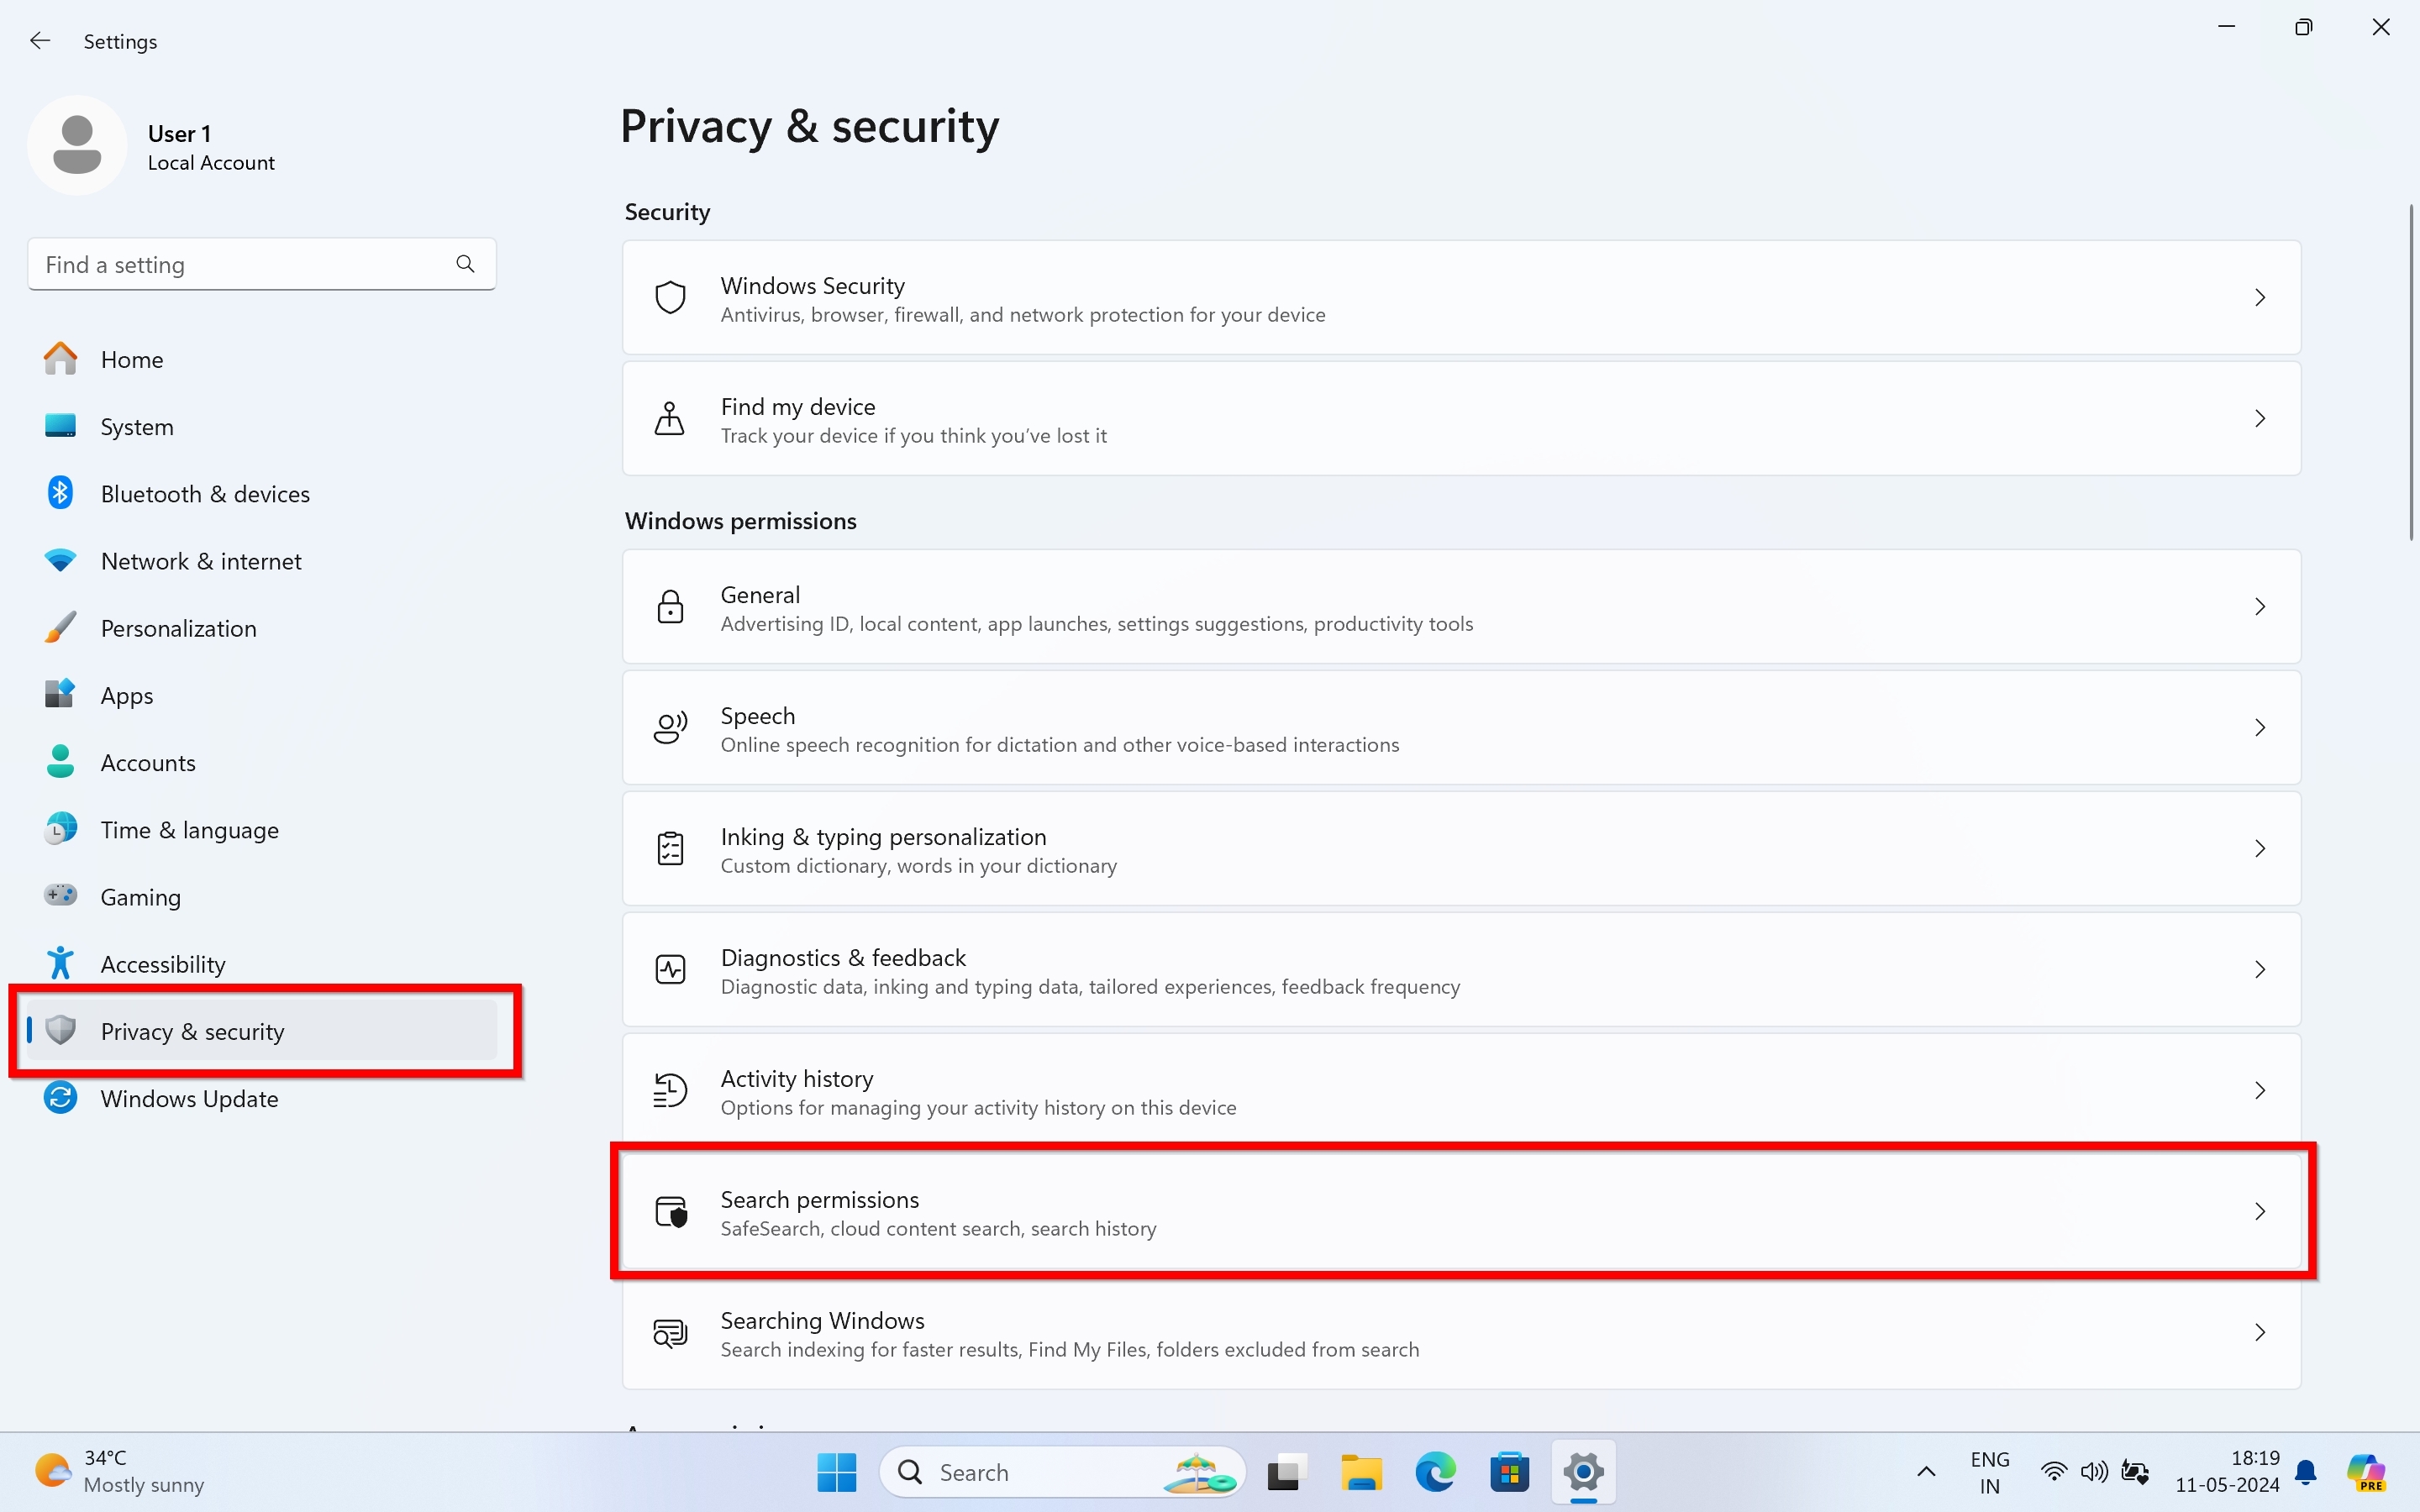Select Accessibility in the sidebar
The height and width of the screenshot is (1512, 2420).
click(163, 964)
